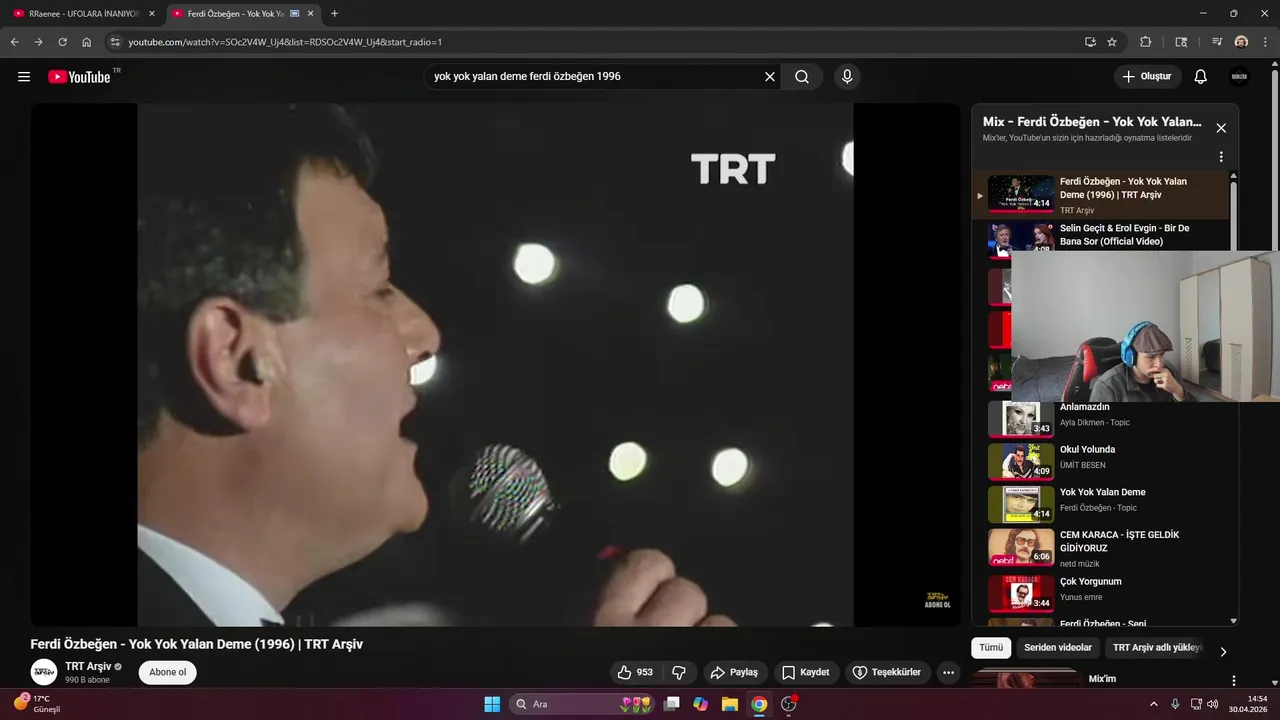Open the YouTube account avatar menu

[1240, 77]
